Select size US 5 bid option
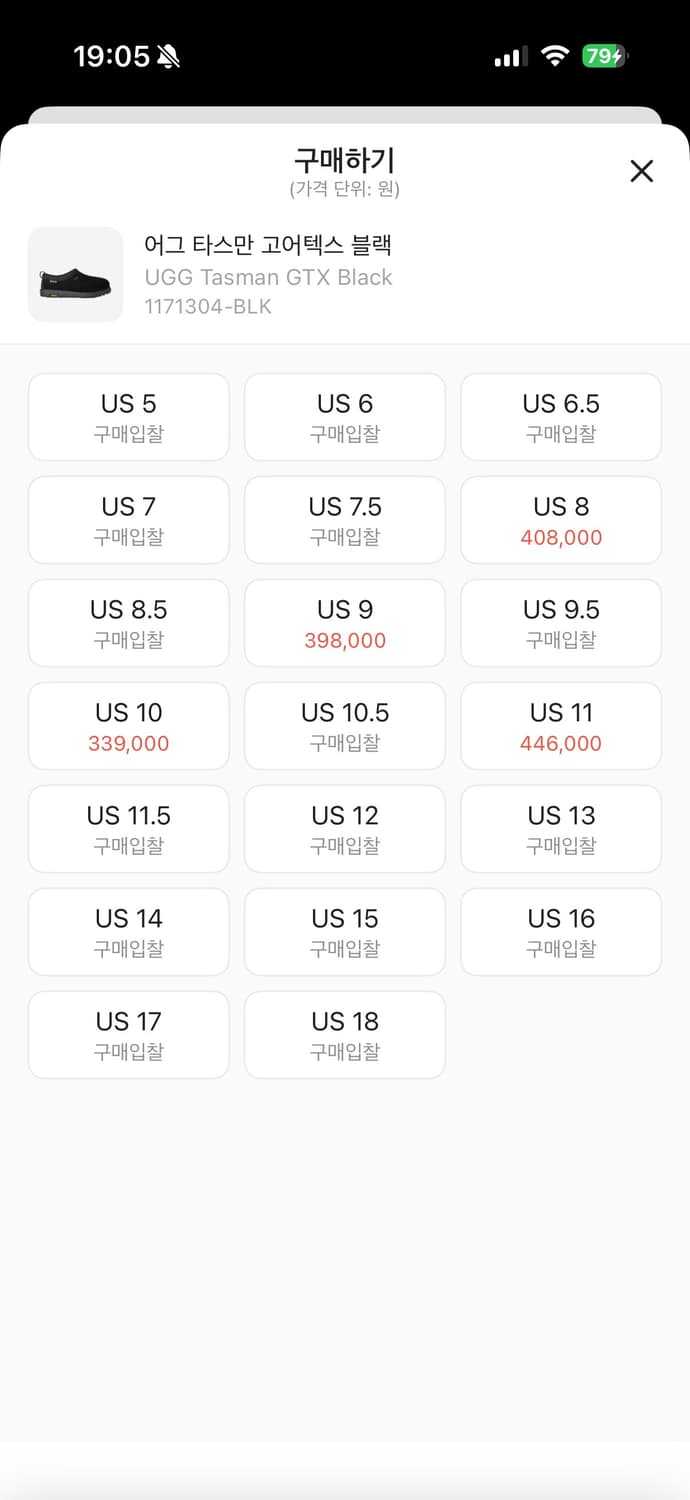 [129, 417]
